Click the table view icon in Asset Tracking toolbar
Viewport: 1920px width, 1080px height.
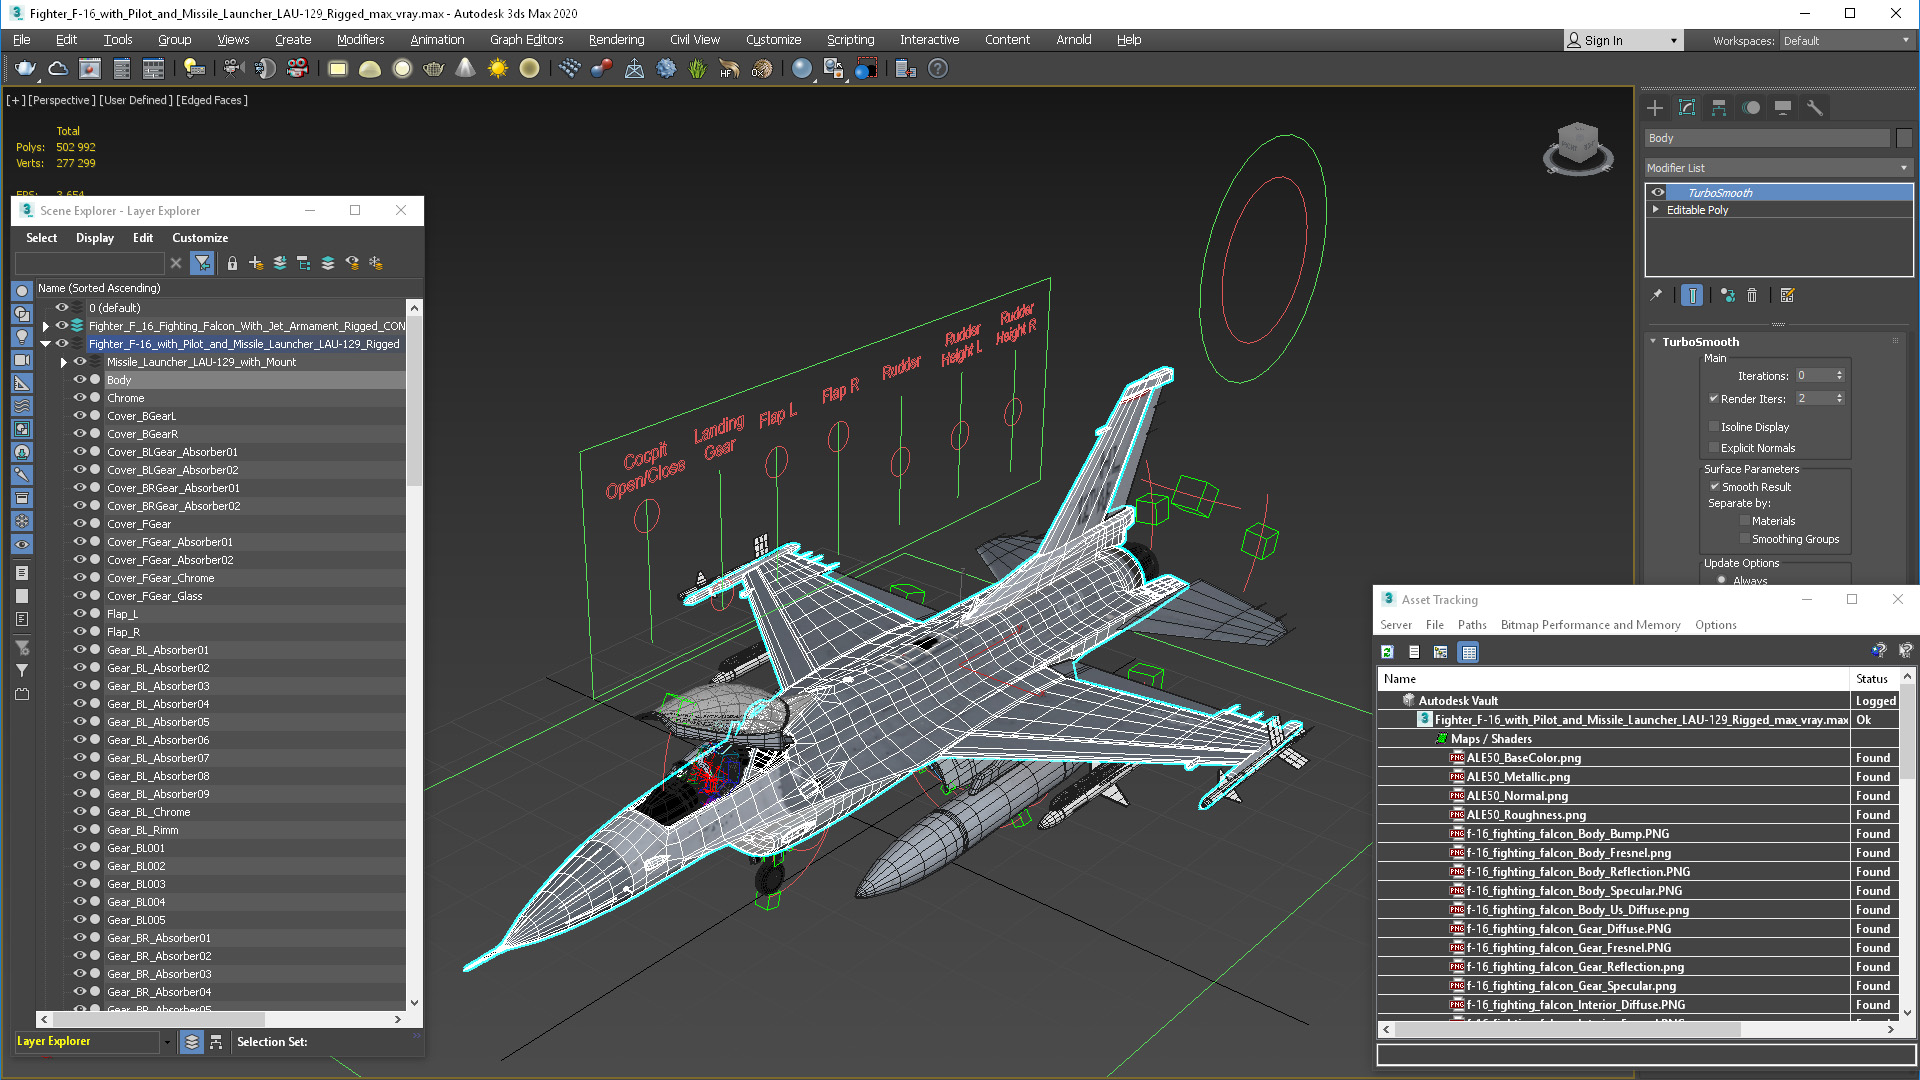pyautogui.click(x=1469, y=652)
